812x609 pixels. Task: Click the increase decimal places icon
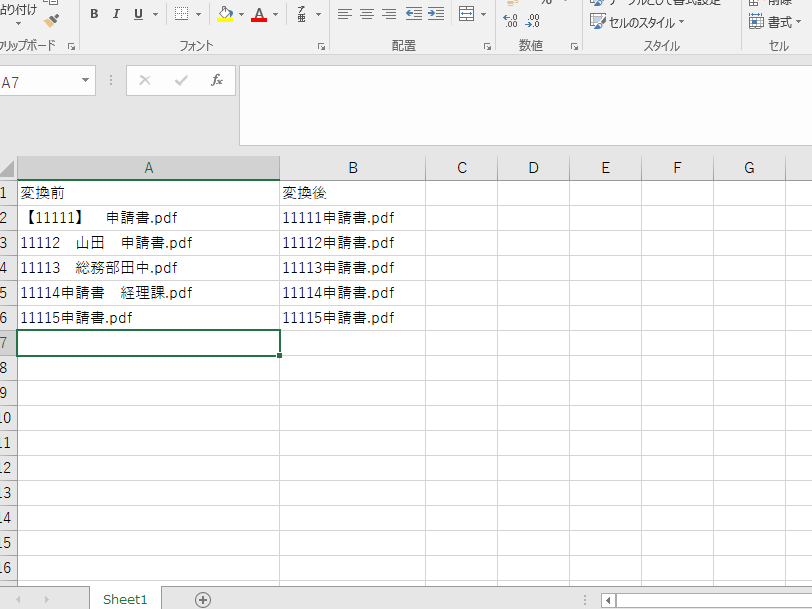509,19
